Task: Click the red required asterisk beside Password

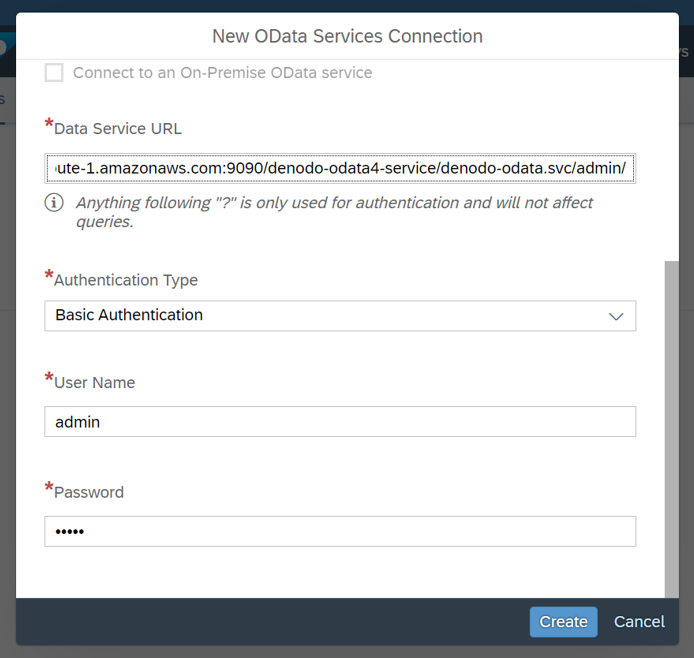Action: 49,487
